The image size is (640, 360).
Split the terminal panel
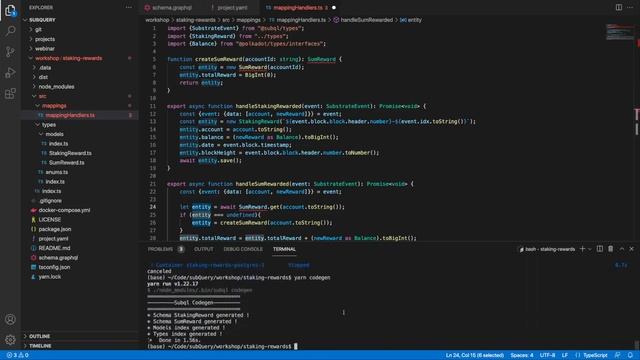[600, 249]
